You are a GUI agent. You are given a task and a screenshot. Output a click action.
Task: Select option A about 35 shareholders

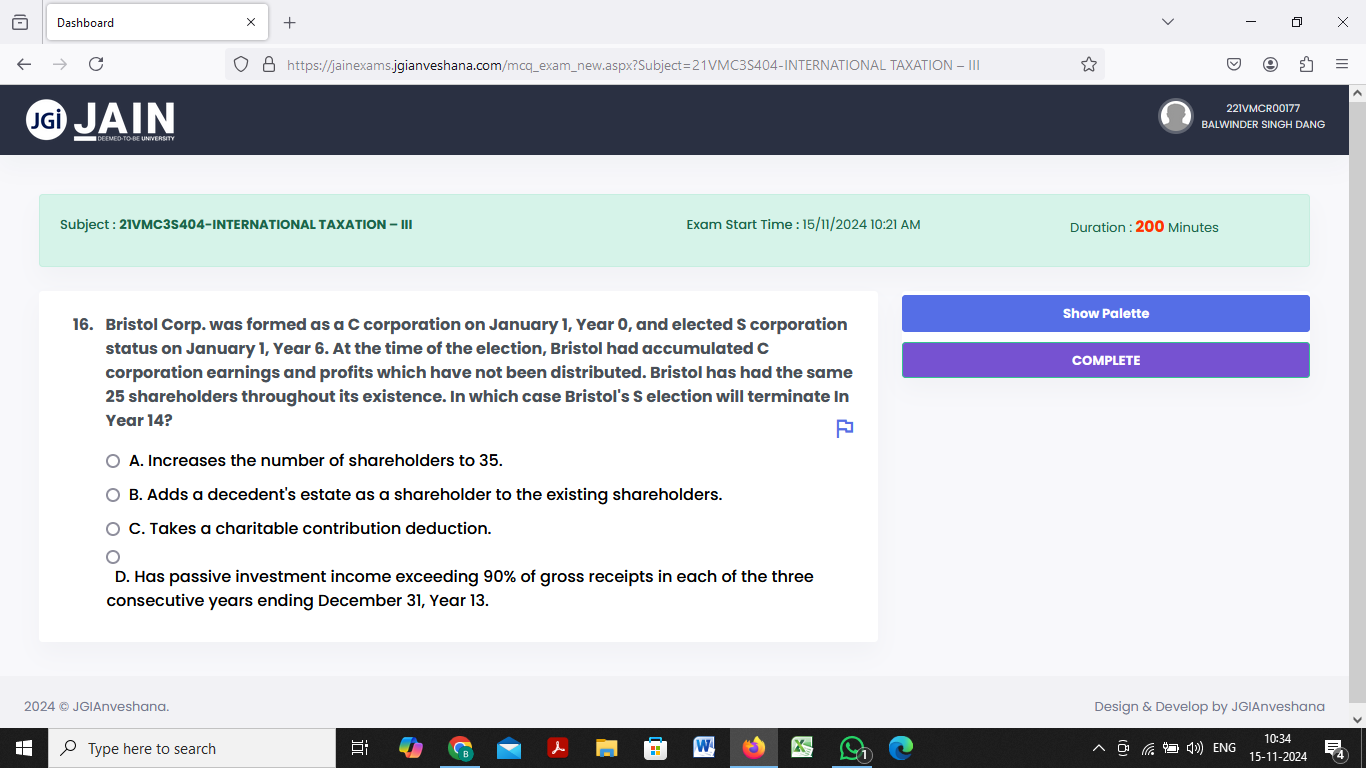112,461
